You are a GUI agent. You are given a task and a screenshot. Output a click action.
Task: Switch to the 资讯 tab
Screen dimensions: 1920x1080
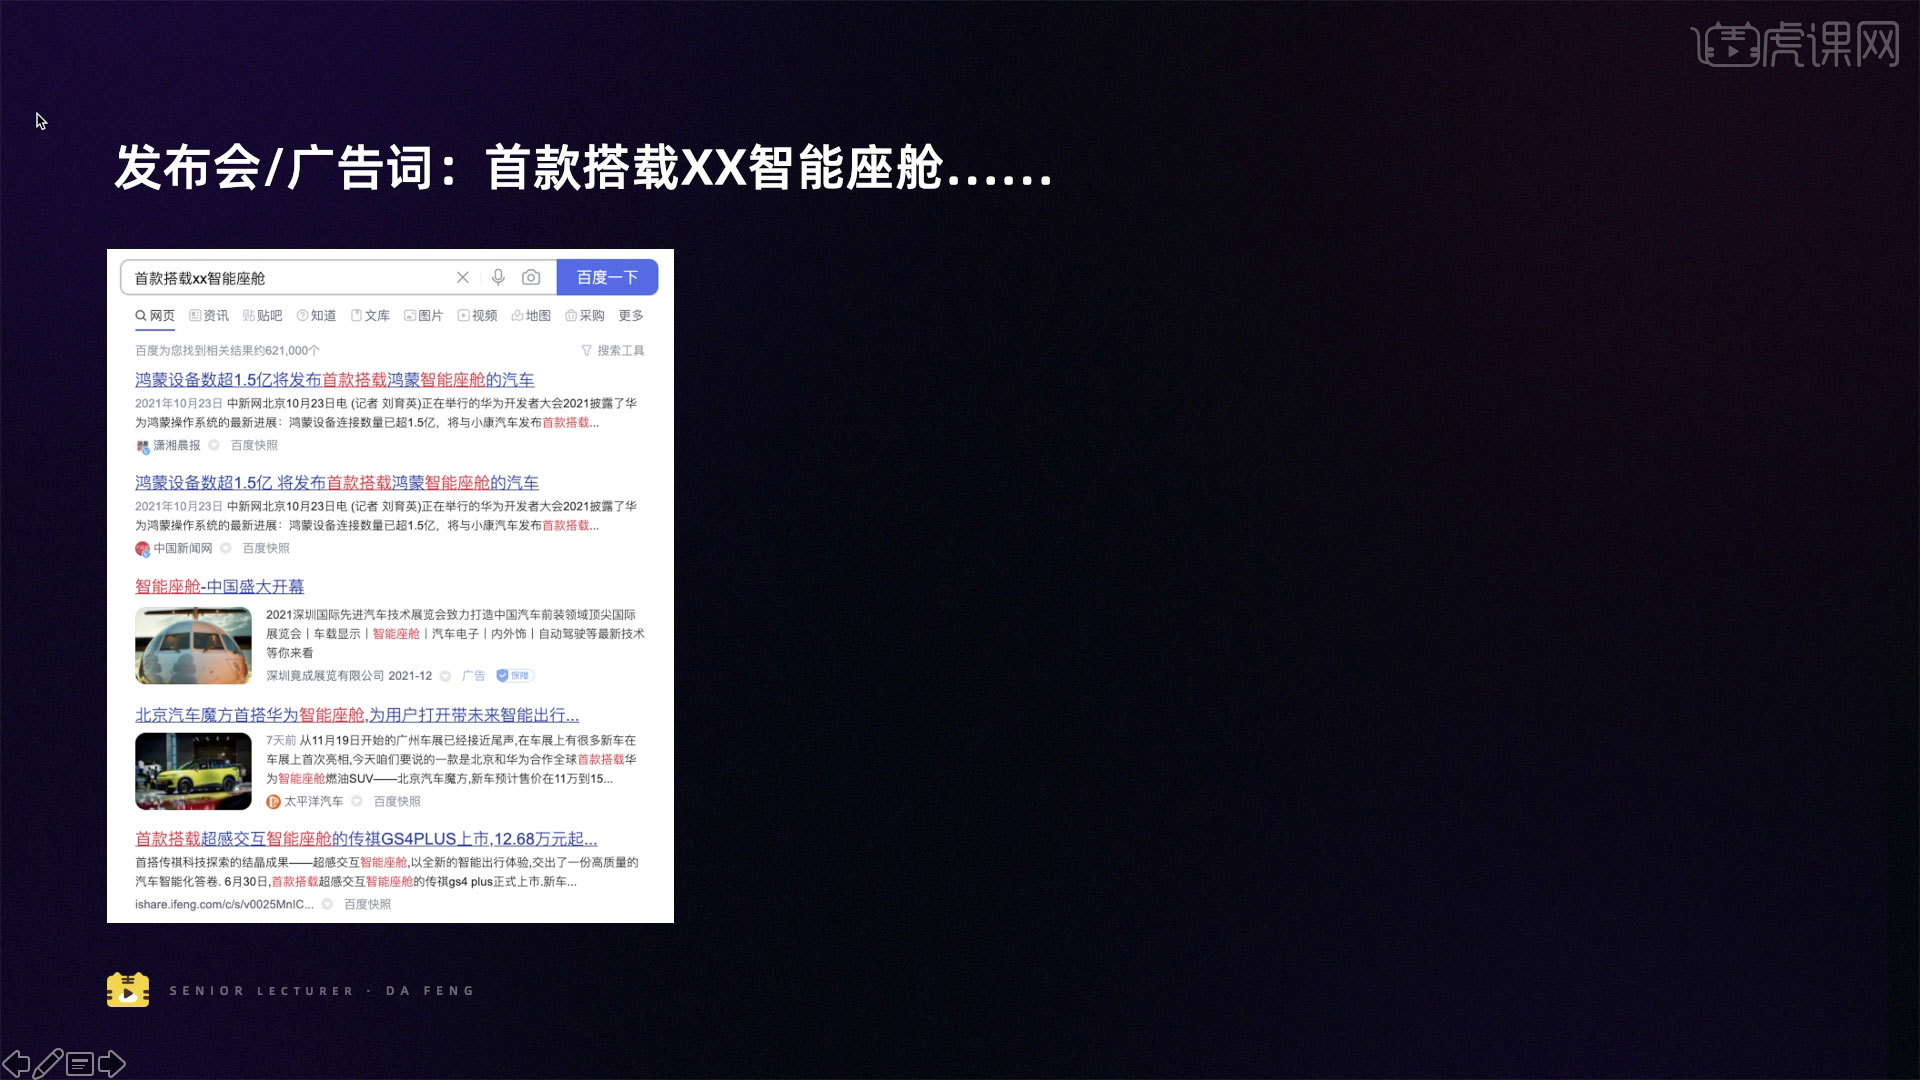click(209, 316)
